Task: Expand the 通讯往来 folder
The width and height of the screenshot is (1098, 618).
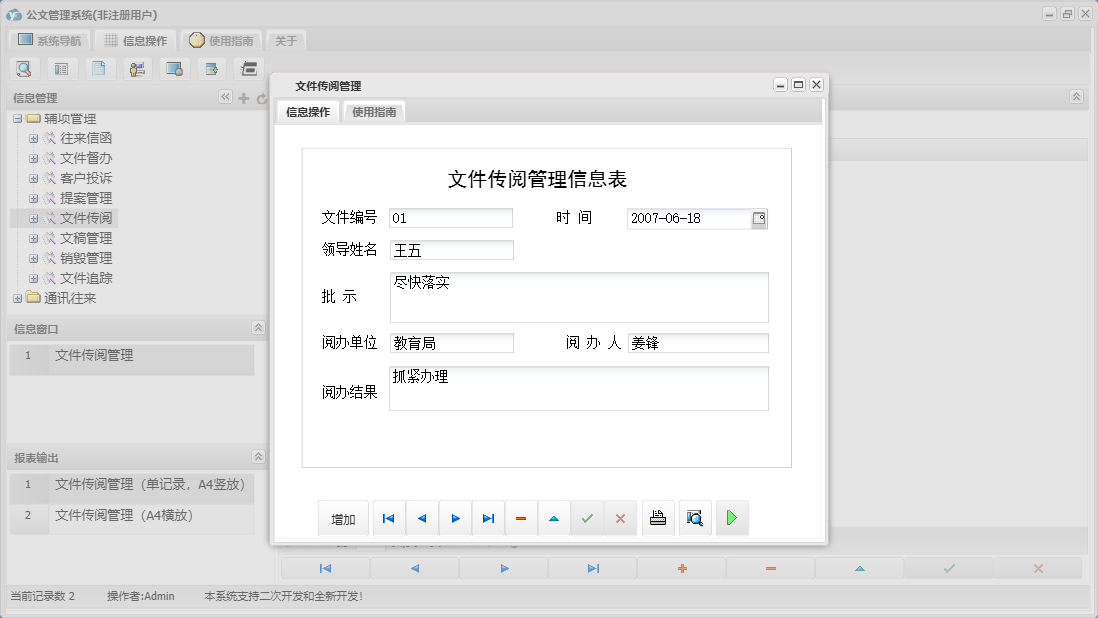Action: (x=16, y=297)
